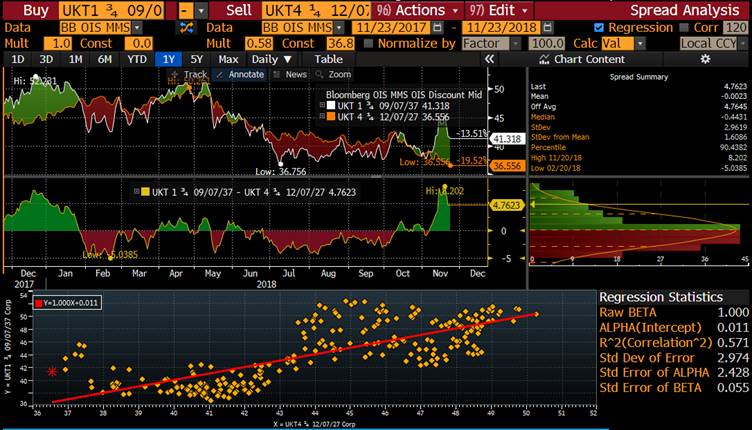This screenshot has height=430, width=752.
Task: Switch to the 6M time range
Action: click(x=105, y=59)
